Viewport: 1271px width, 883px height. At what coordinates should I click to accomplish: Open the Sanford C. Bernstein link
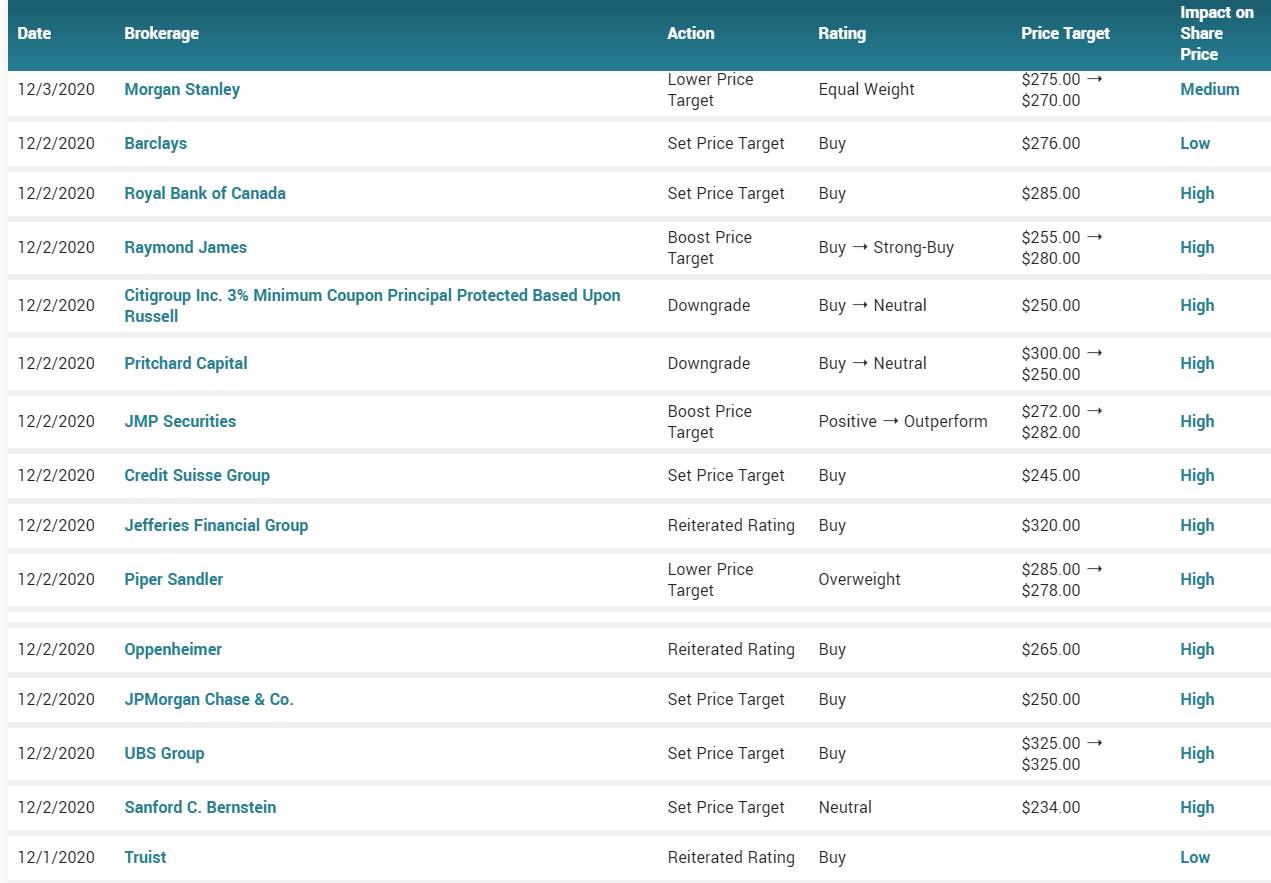[x=200, y=807]
